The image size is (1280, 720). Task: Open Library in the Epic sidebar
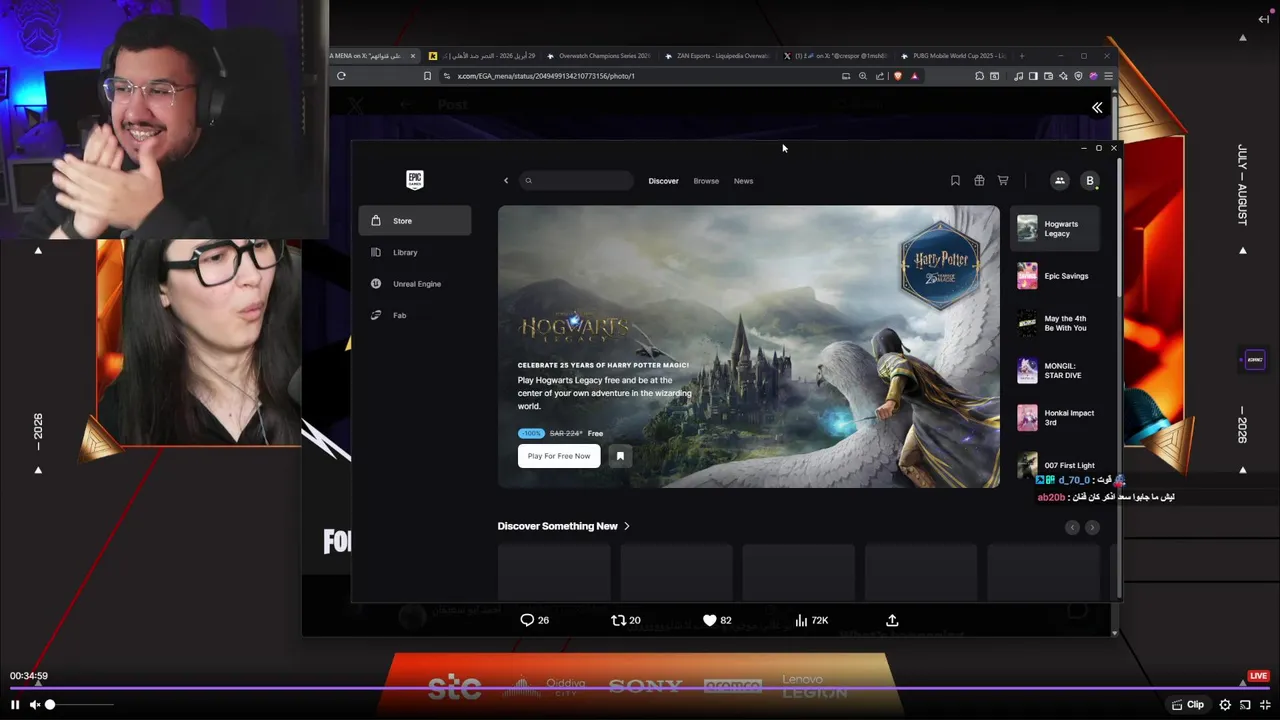(415, 252)
